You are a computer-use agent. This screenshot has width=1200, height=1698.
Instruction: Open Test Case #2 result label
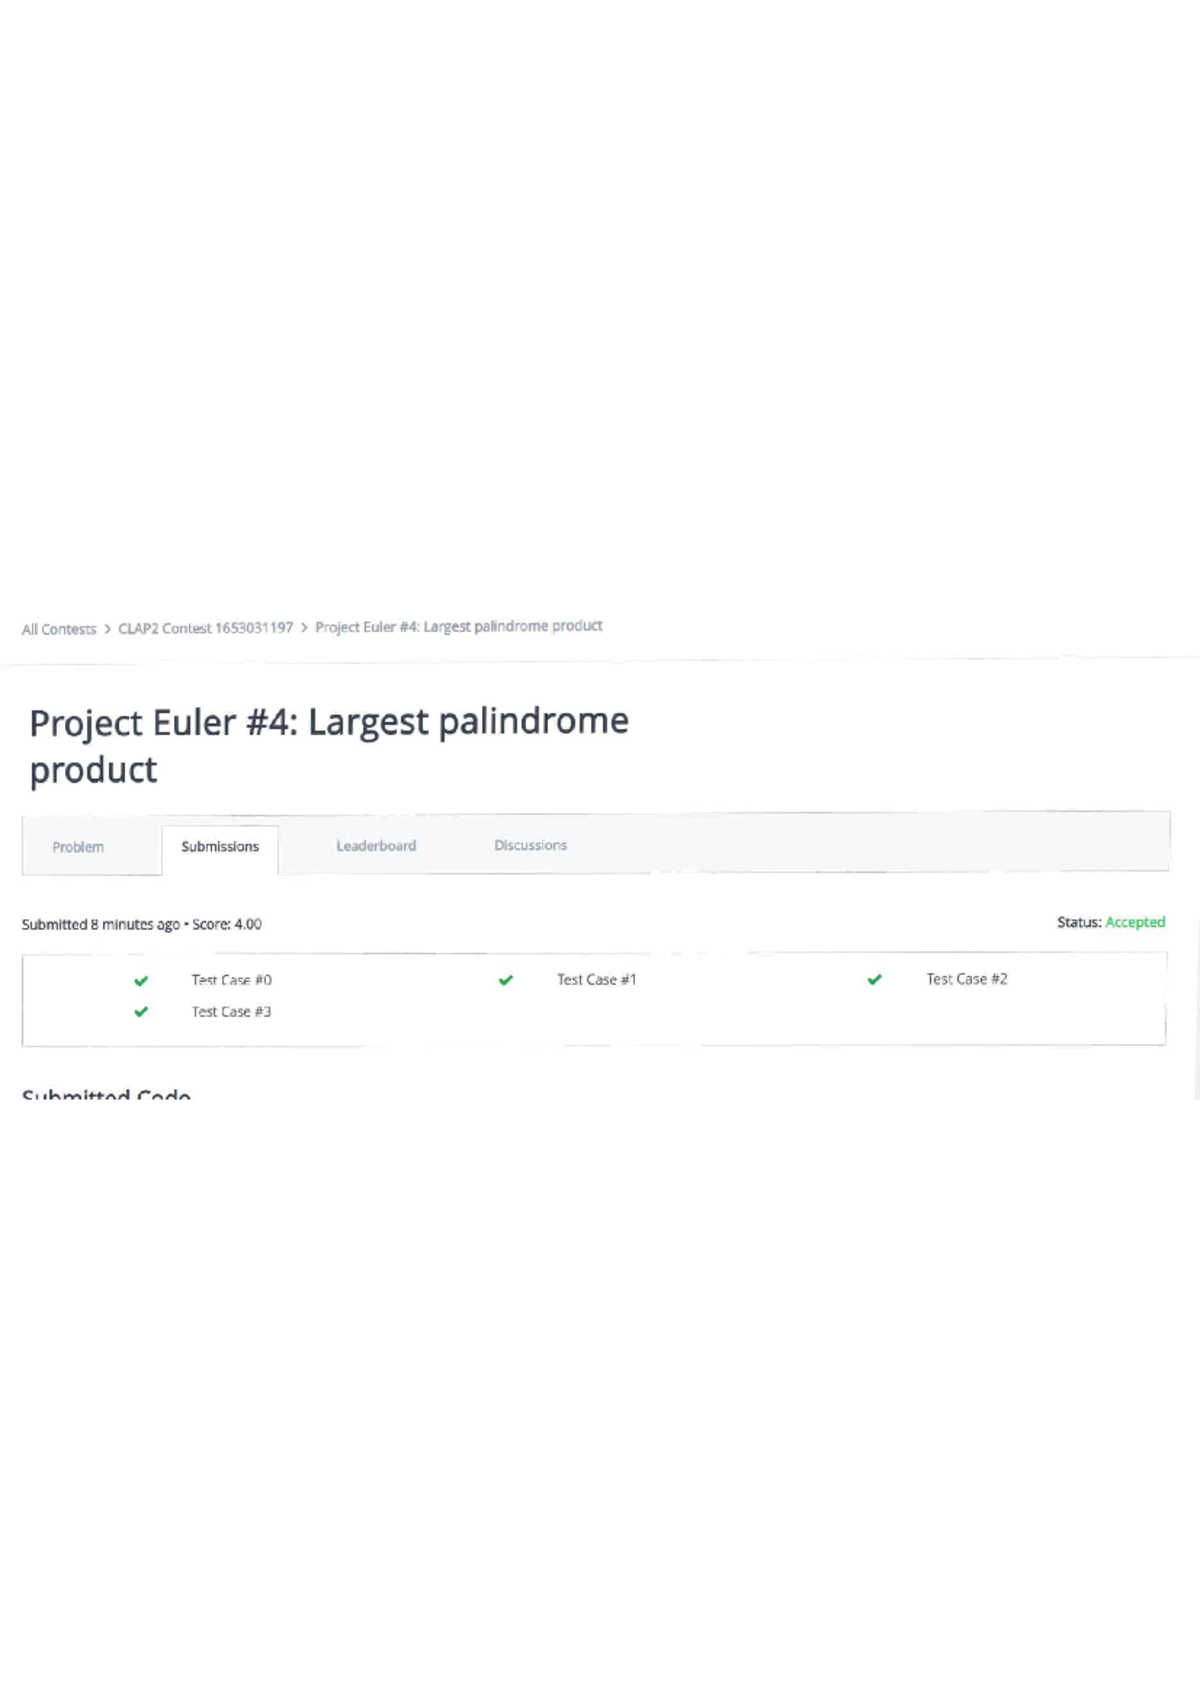point(966,979)
